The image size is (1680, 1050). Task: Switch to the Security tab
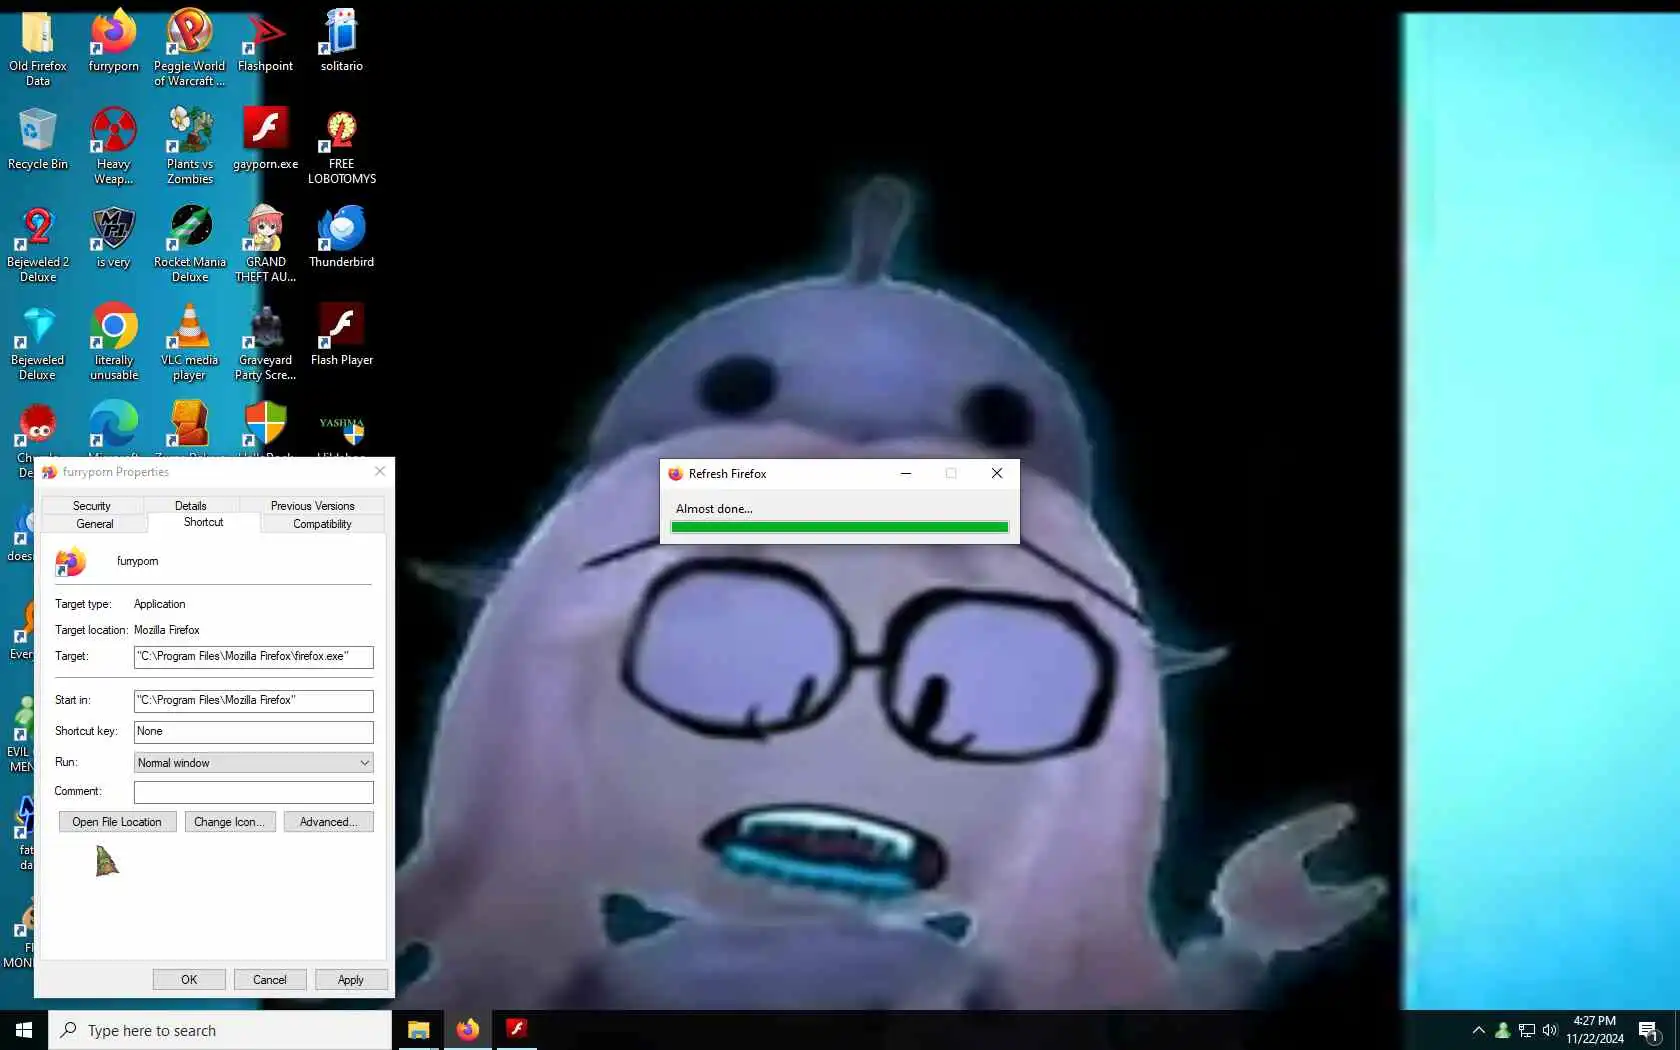[92, 506]
